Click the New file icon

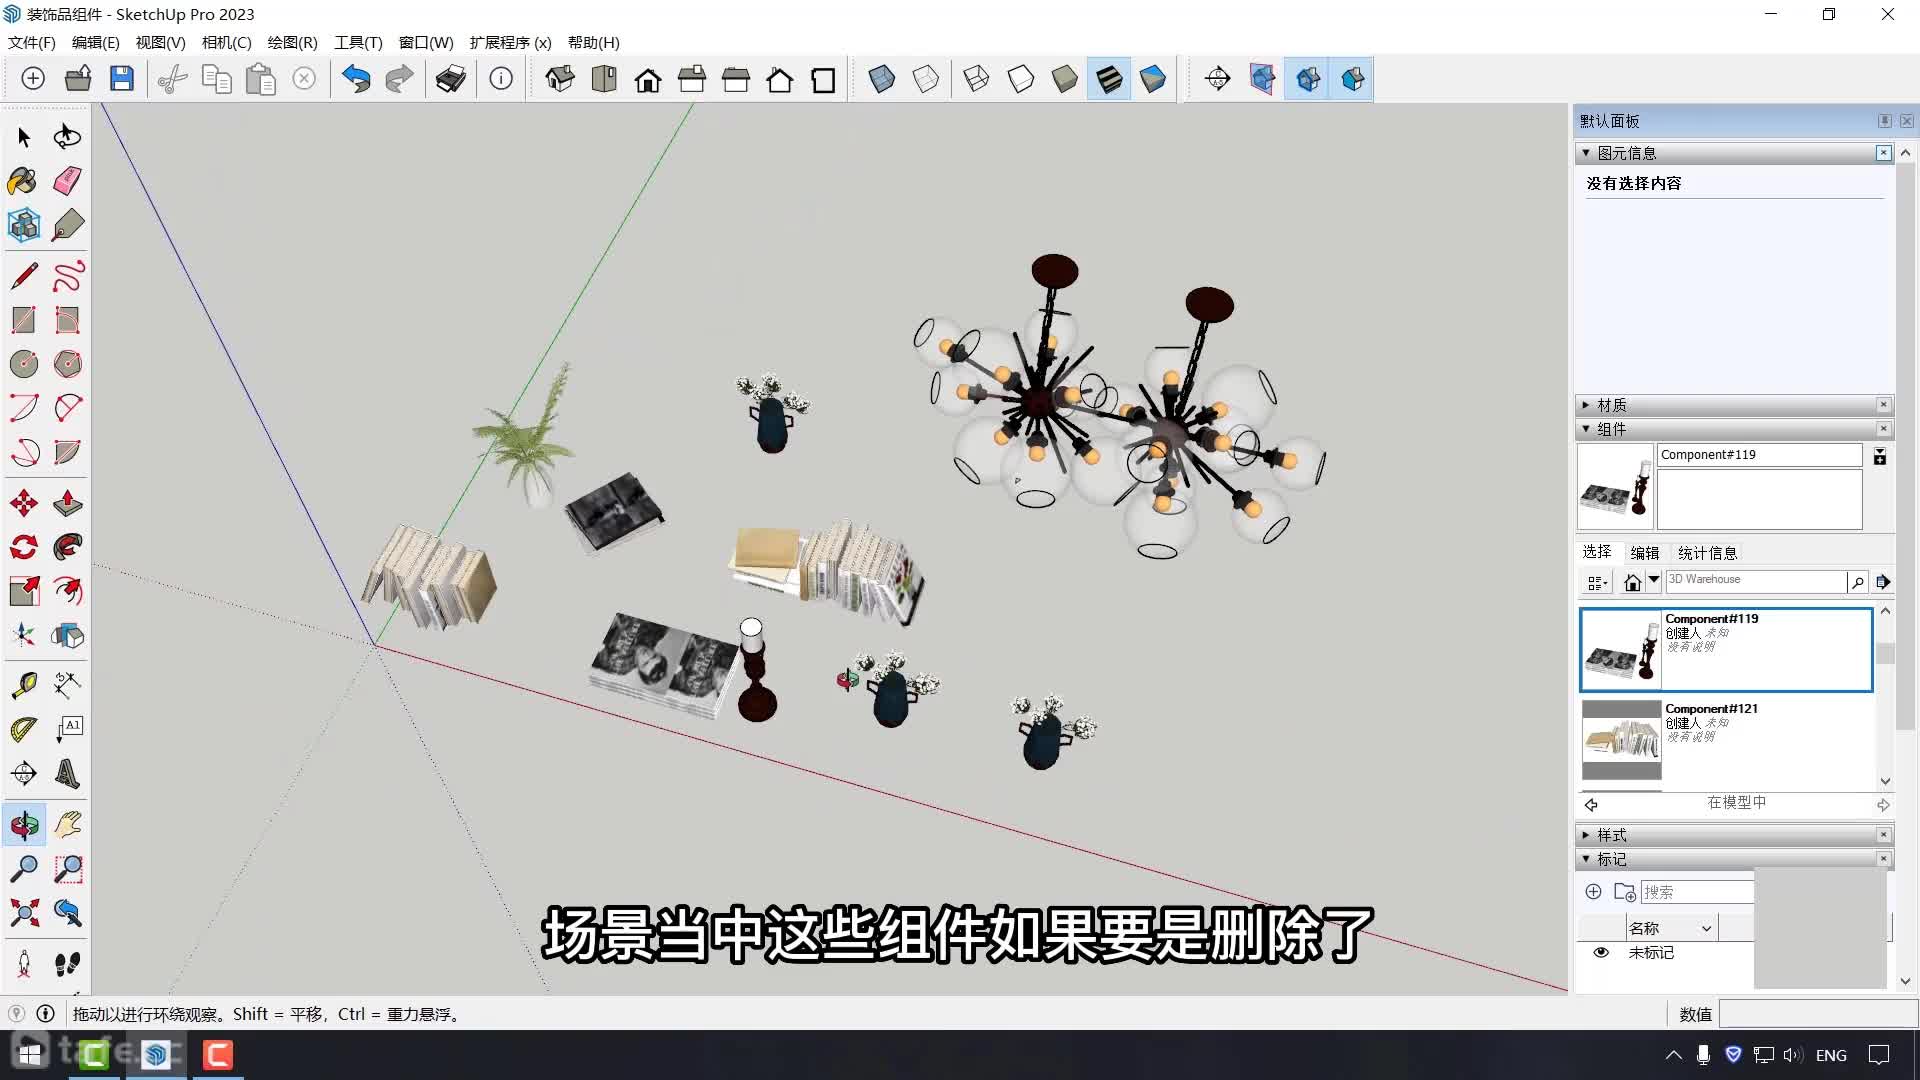click(33, 79)
